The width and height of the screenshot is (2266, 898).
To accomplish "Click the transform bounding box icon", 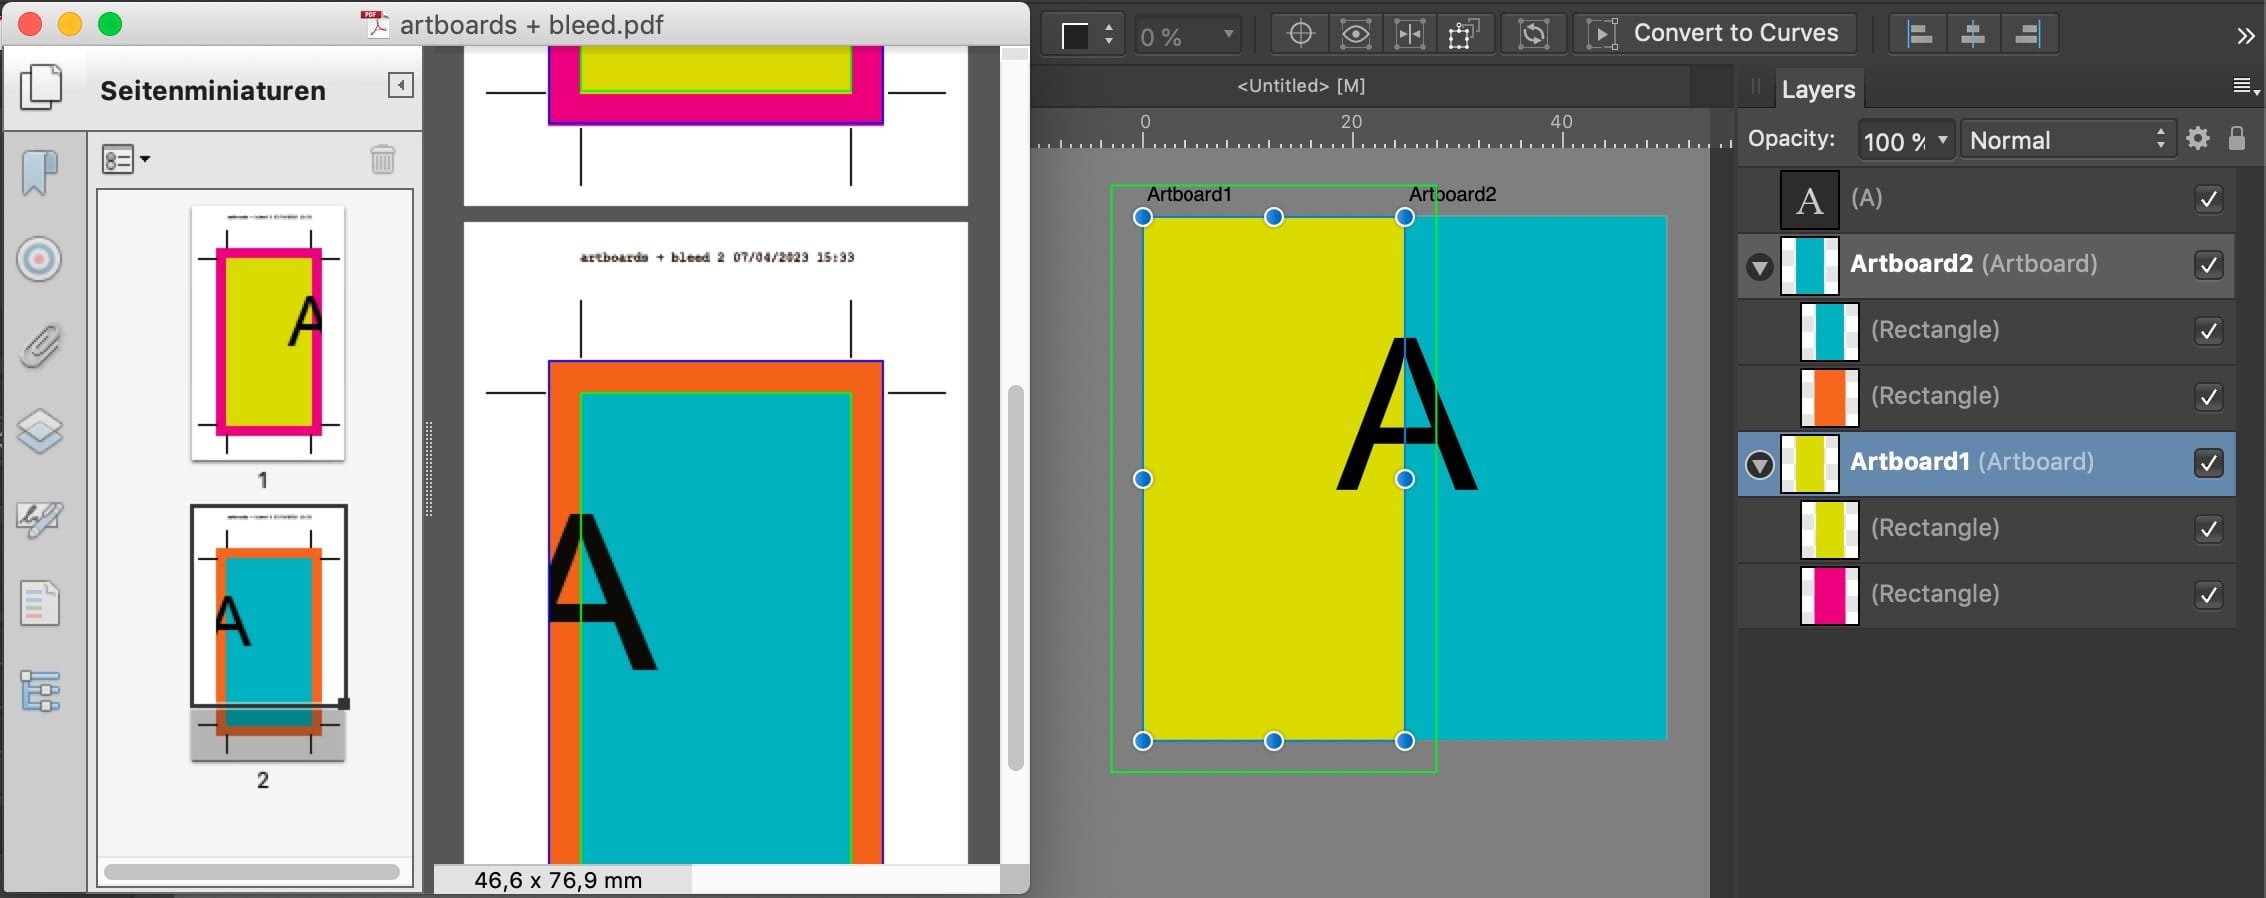I will click(x=1464, y=34).
